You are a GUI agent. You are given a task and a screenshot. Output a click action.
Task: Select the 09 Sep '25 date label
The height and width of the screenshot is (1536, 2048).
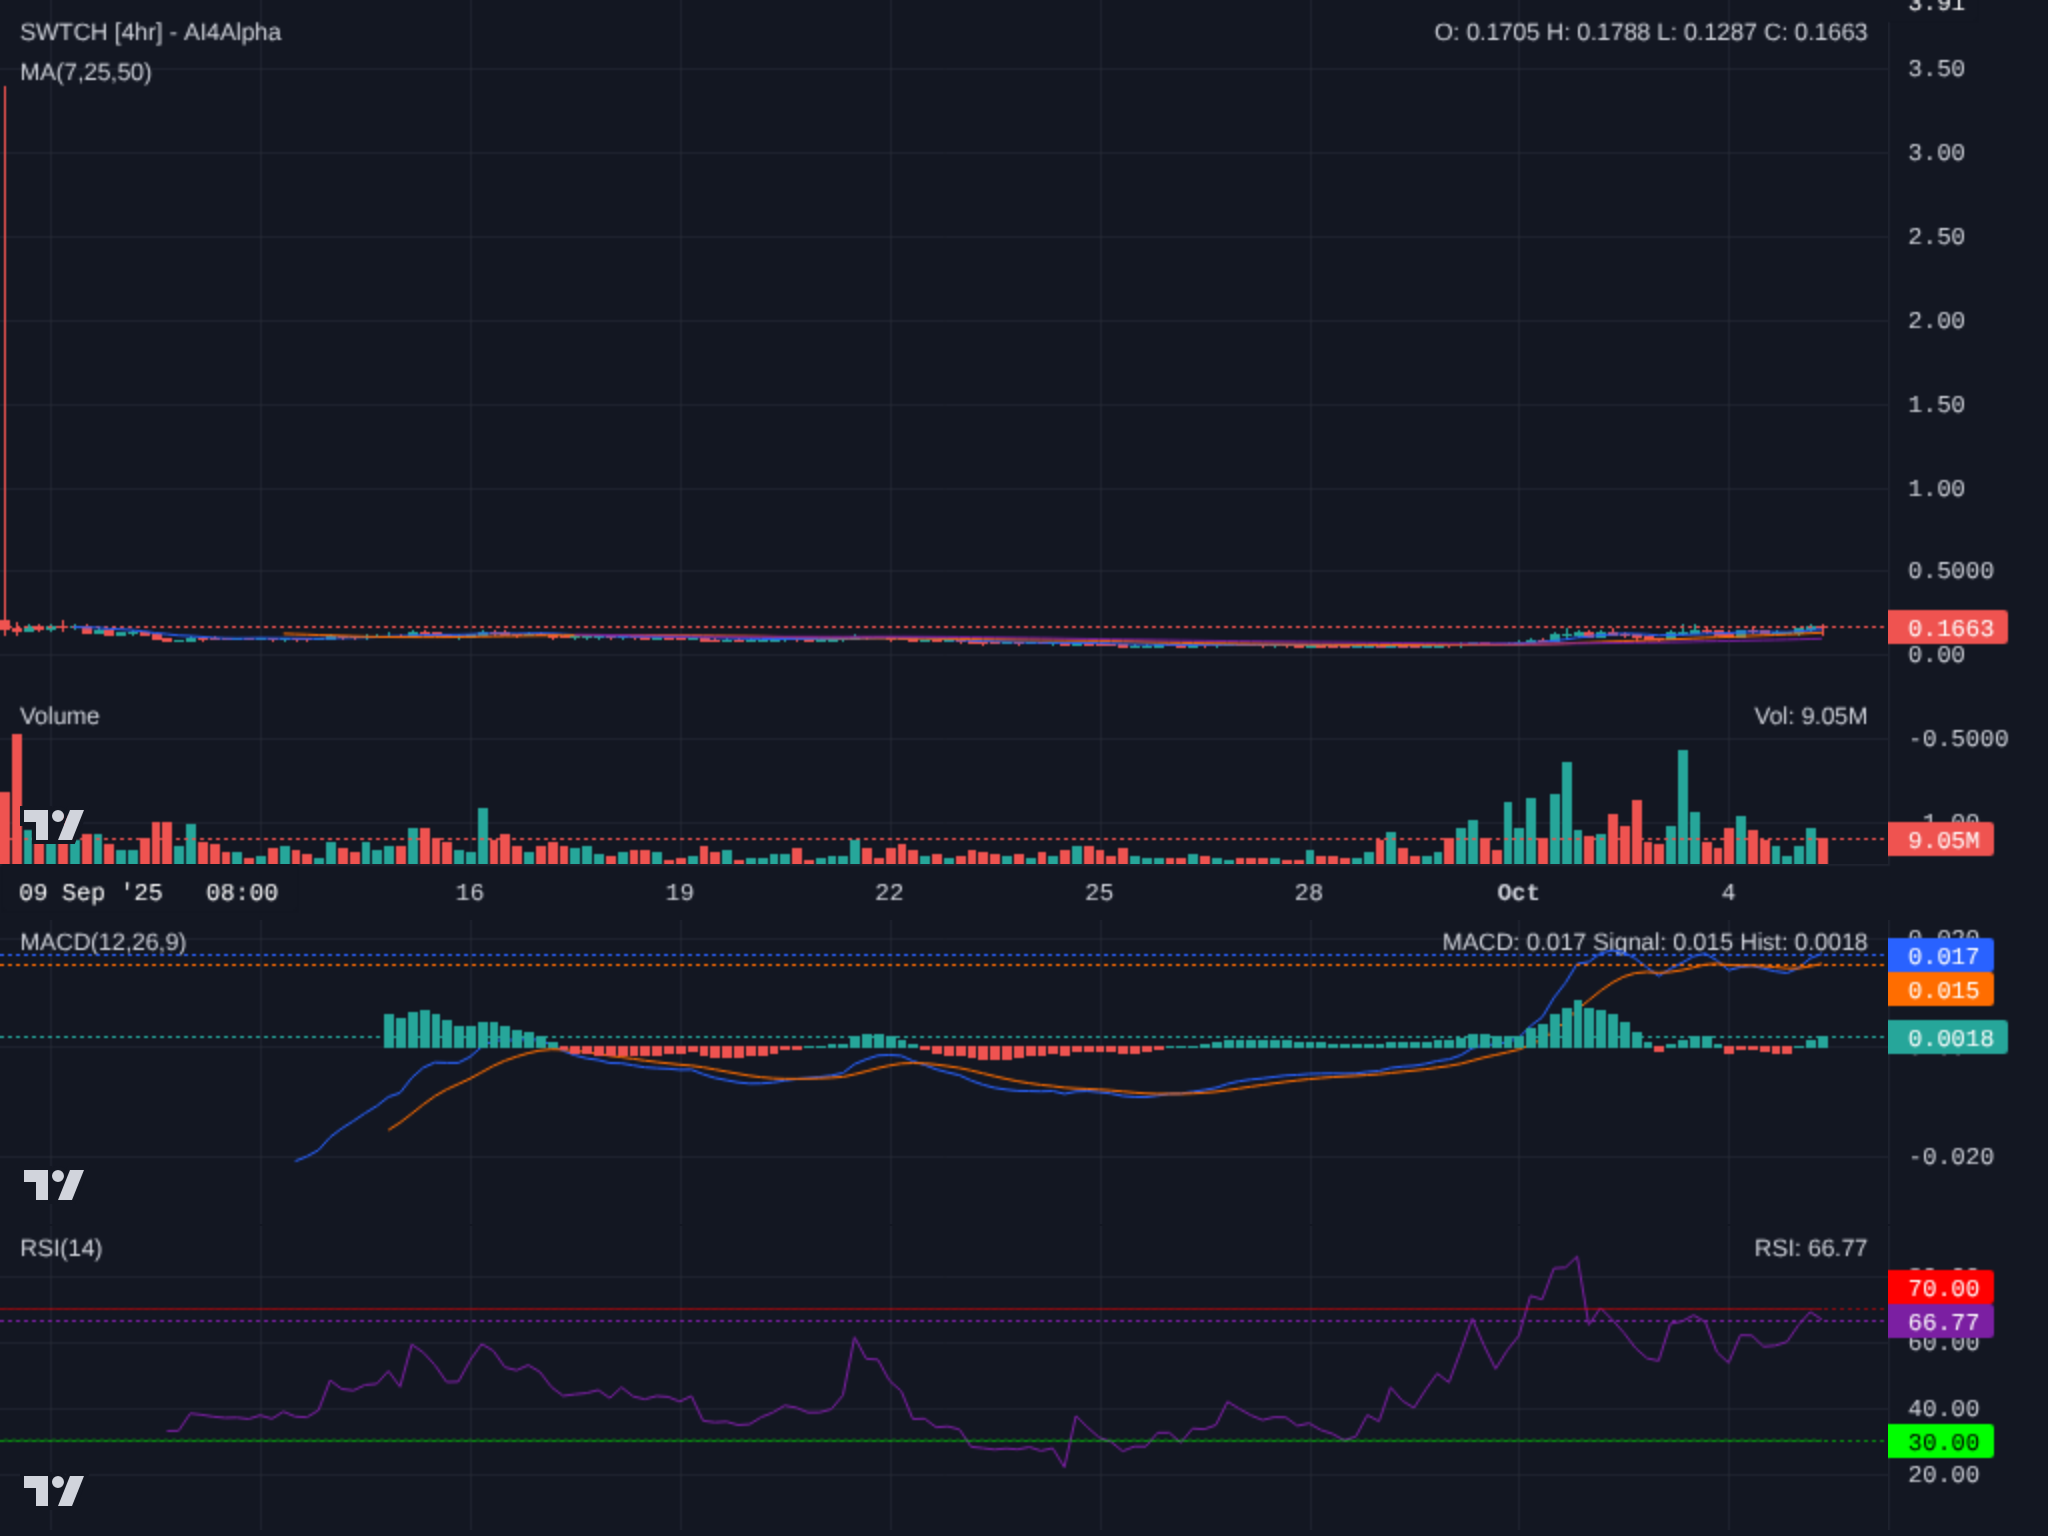click(92, 893)
